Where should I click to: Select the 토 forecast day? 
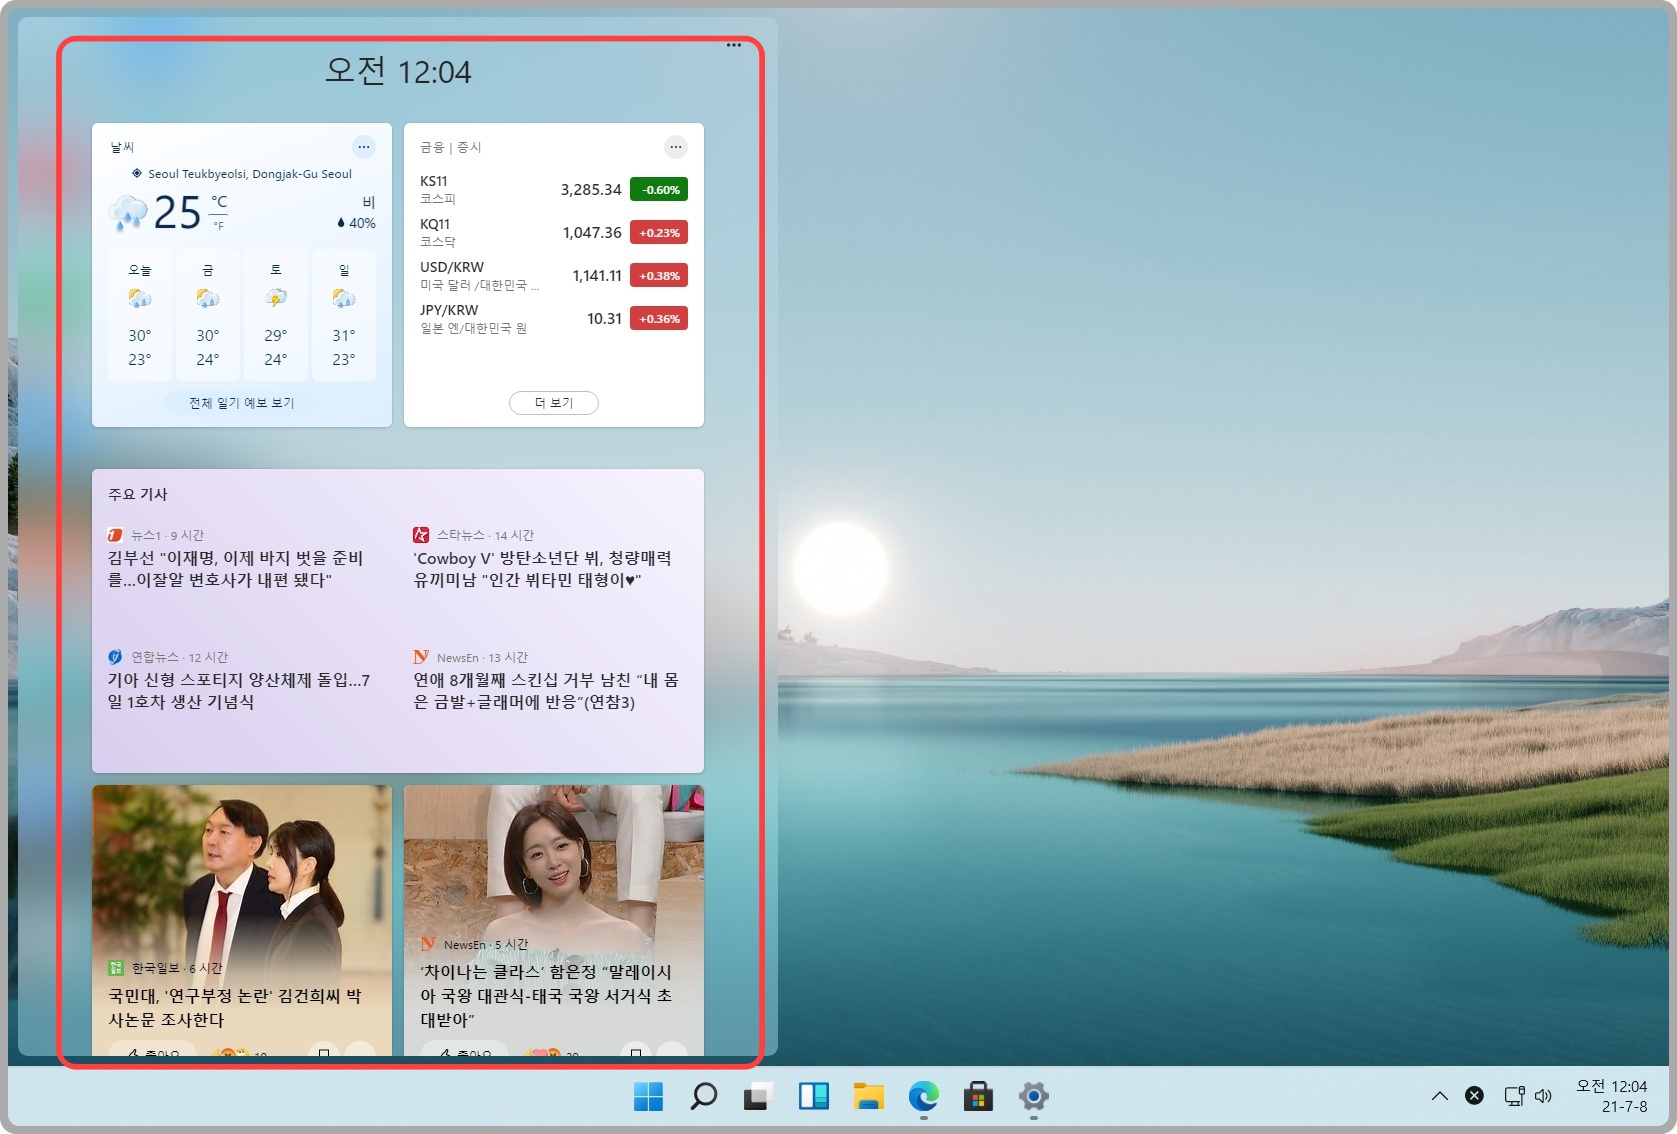click(276, 315)
